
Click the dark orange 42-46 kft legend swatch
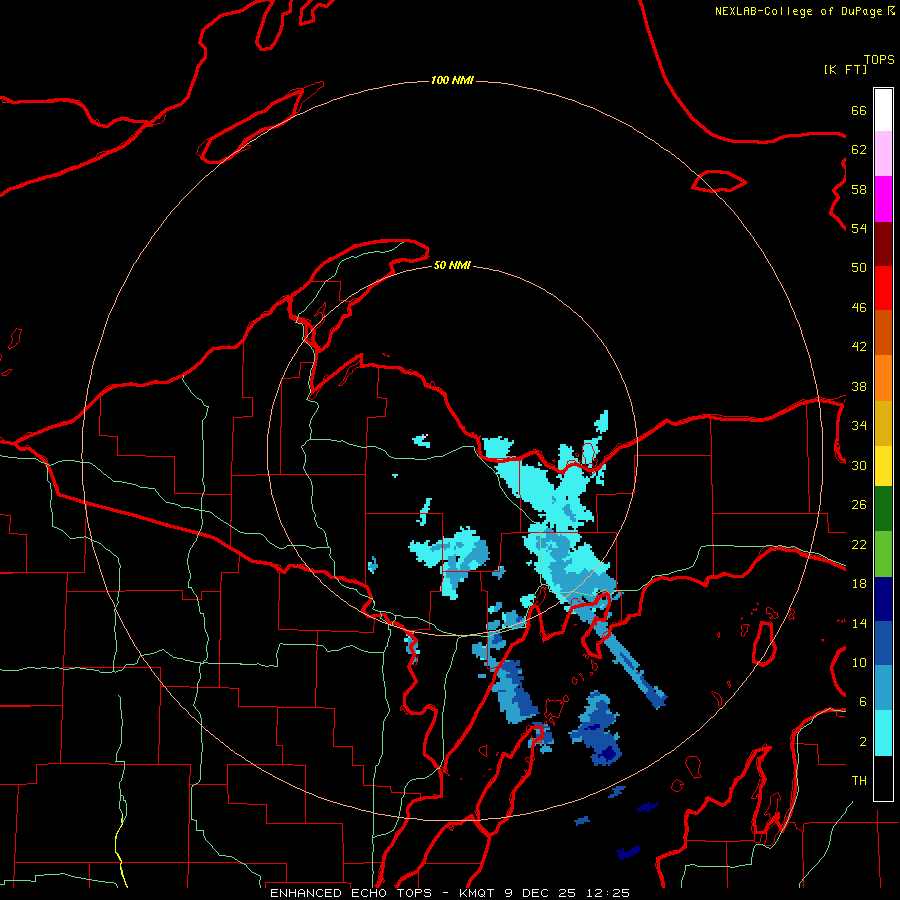point(883,333)
